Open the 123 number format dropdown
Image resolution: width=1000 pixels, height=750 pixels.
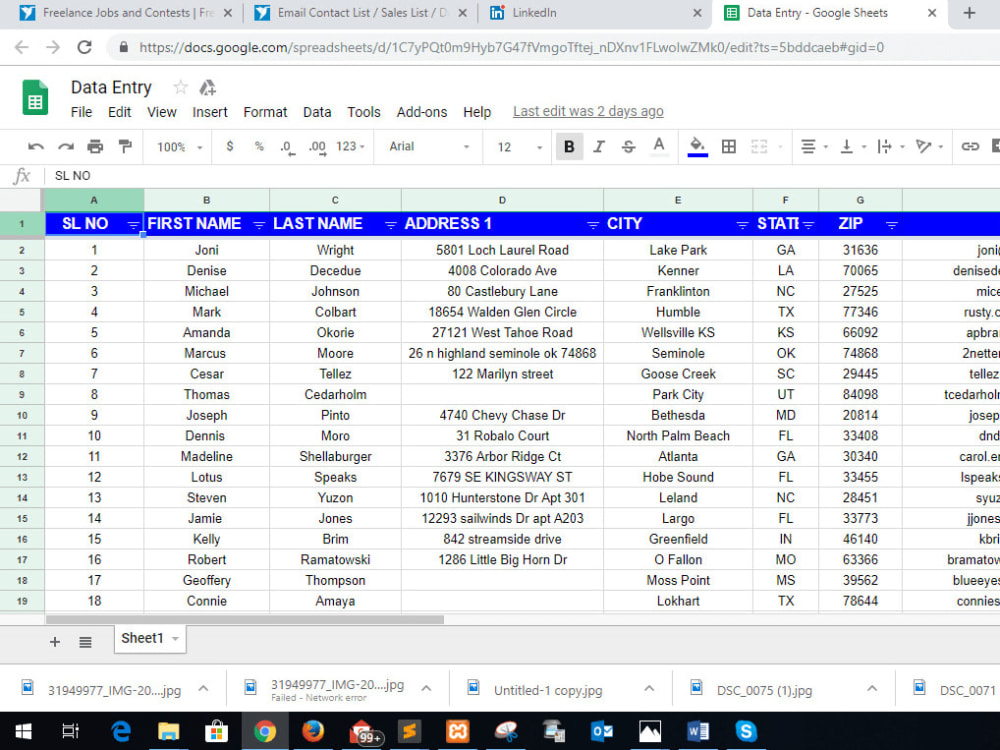[350, 147]
